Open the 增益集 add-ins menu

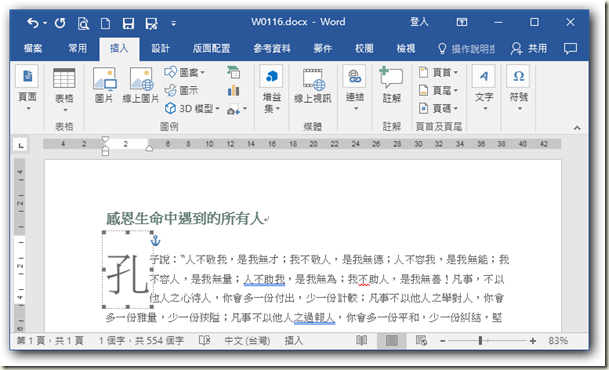pyautogui.click(x=271, y=89)
